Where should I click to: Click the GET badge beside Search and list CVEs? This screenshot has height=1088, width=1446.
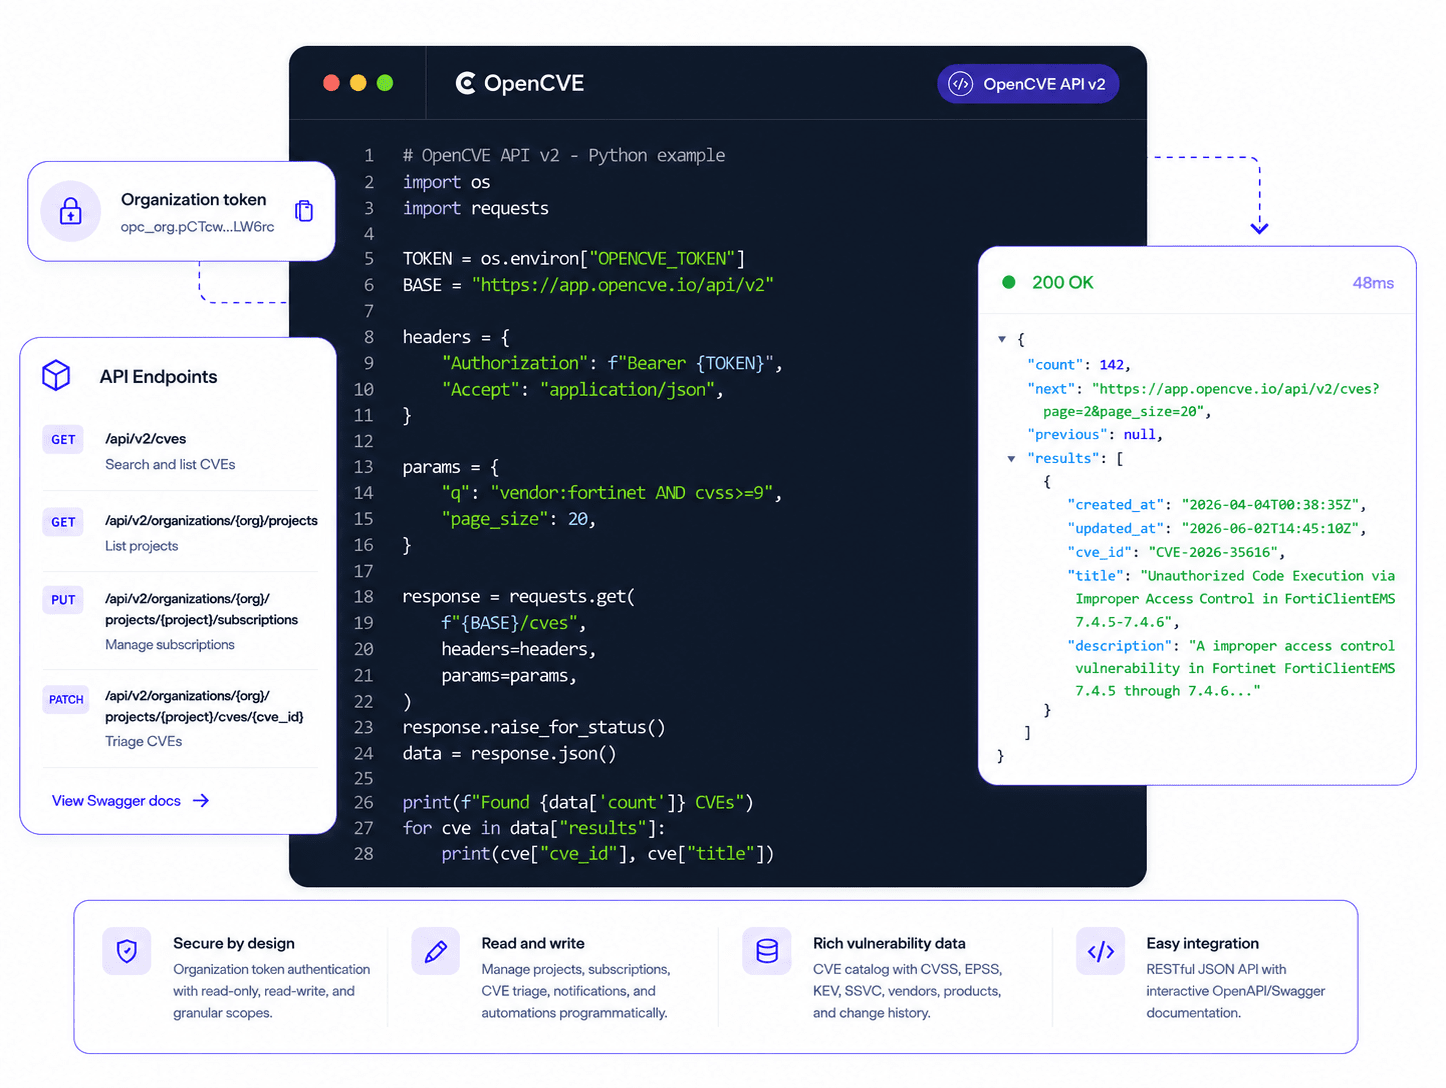click(x=63, y=440)
